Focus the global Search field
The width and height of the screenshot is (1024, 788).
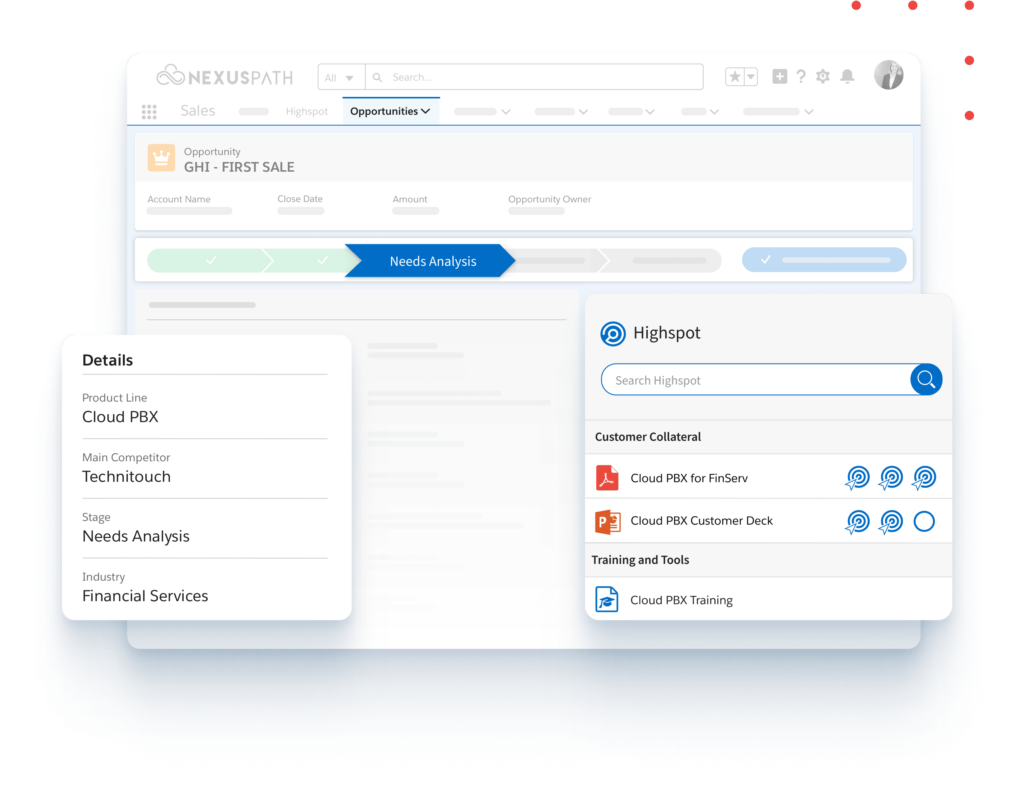[x=534, y=77]
